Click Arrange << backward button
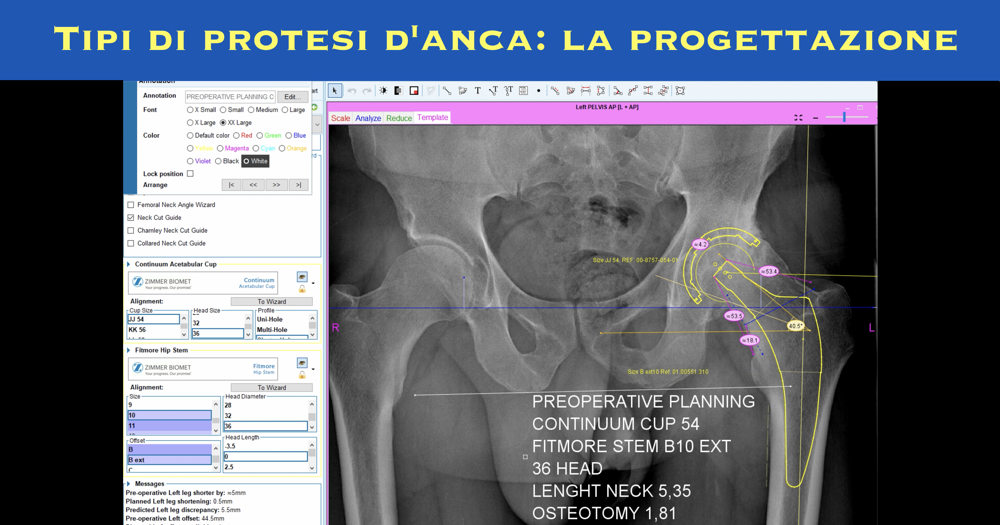 click(253, 185)
